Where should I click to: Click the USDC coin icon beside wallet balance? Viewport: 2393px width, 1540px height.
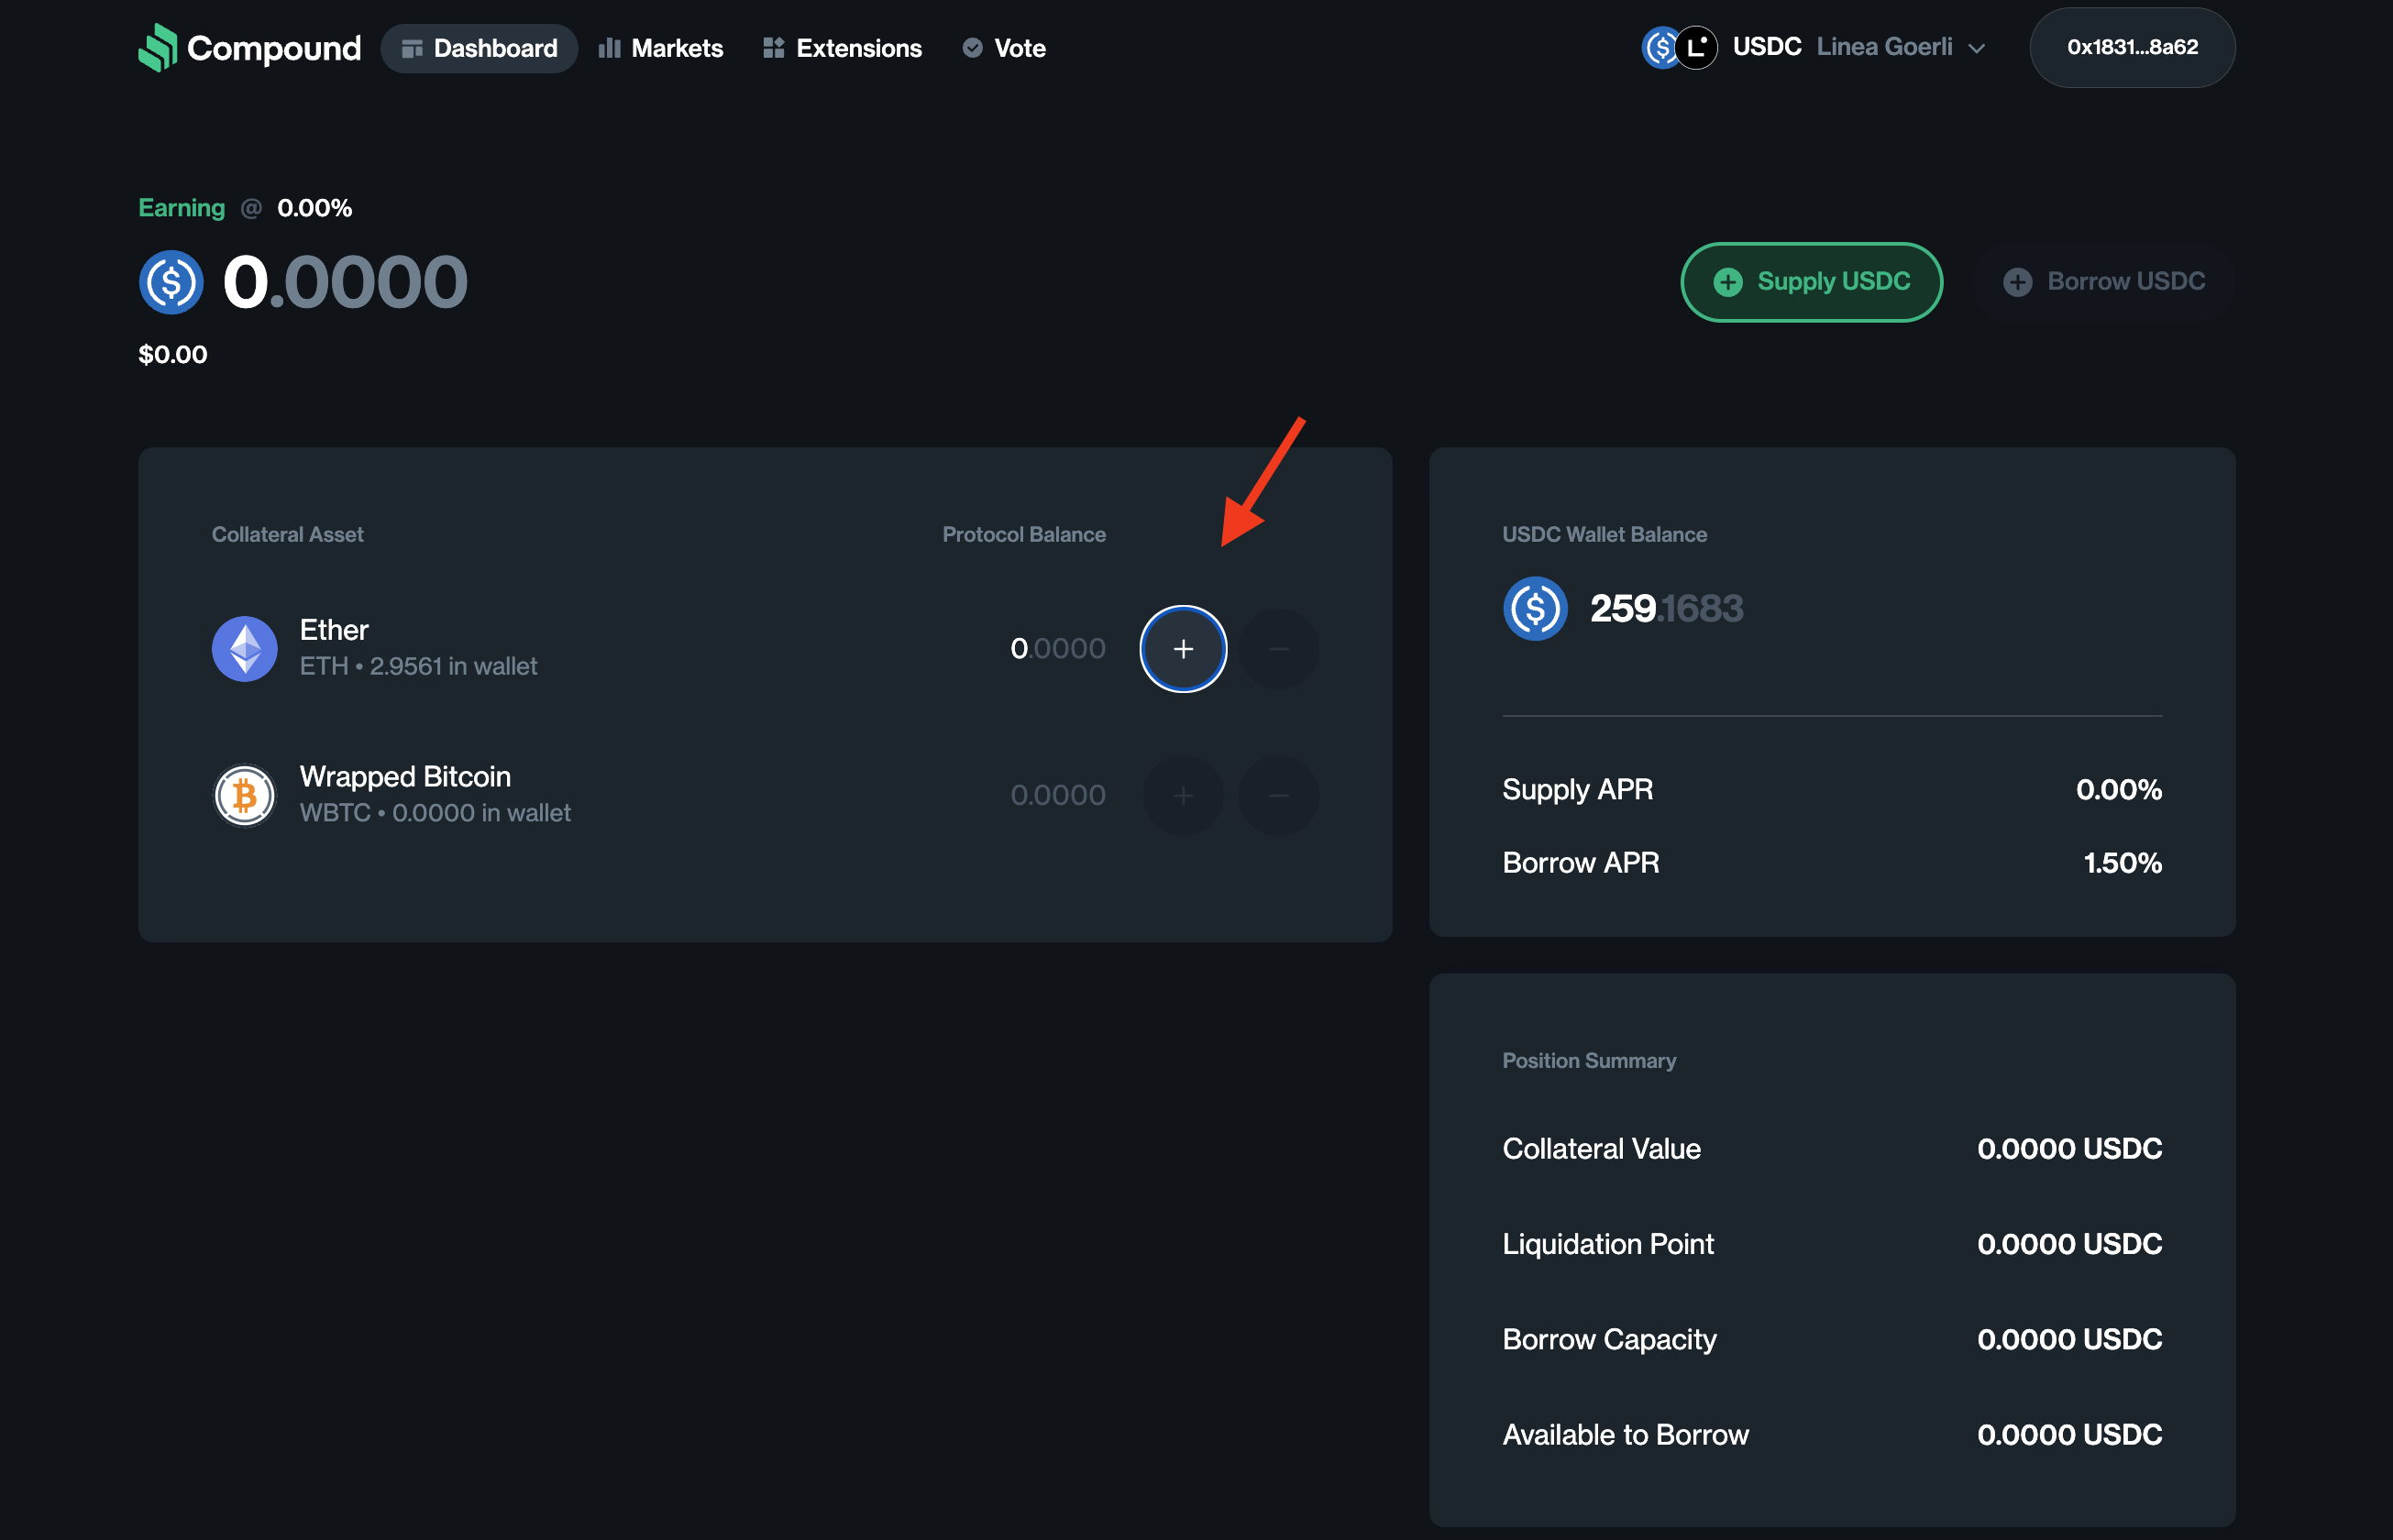click(x=1534, y=608)
